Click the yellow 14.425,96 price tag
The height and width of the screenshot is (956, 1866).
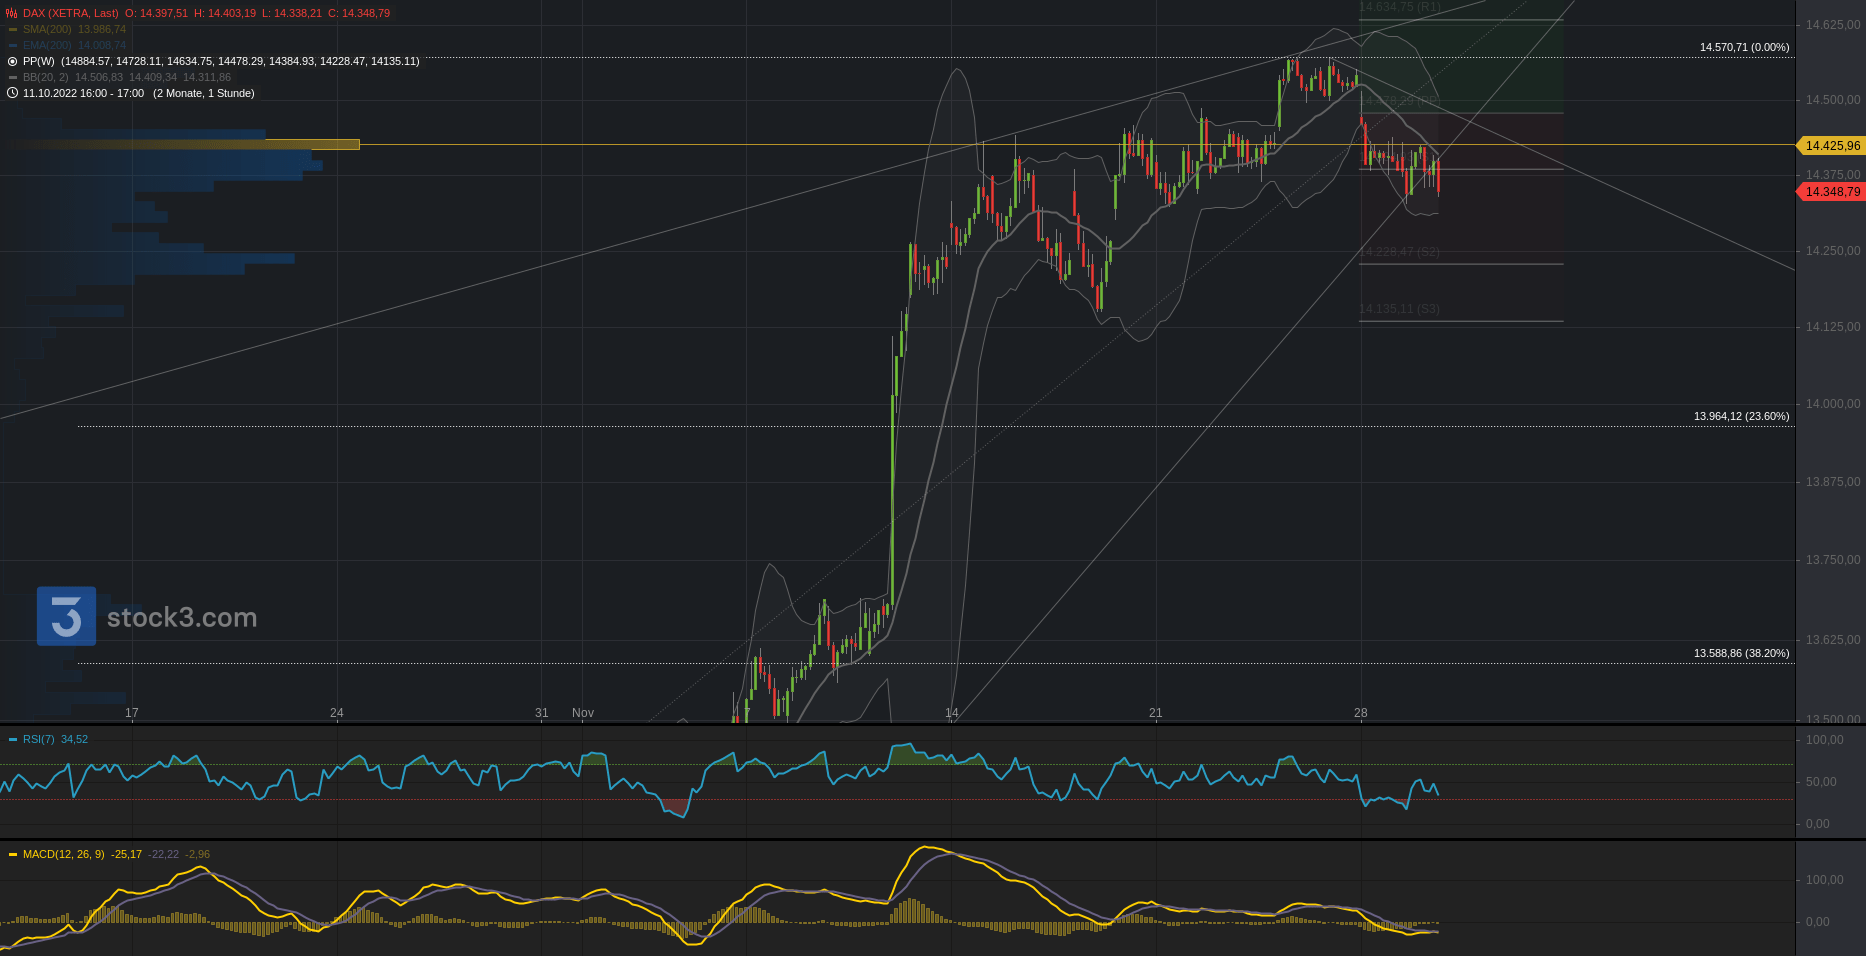pyautogui.click(x=1831, y=146)
